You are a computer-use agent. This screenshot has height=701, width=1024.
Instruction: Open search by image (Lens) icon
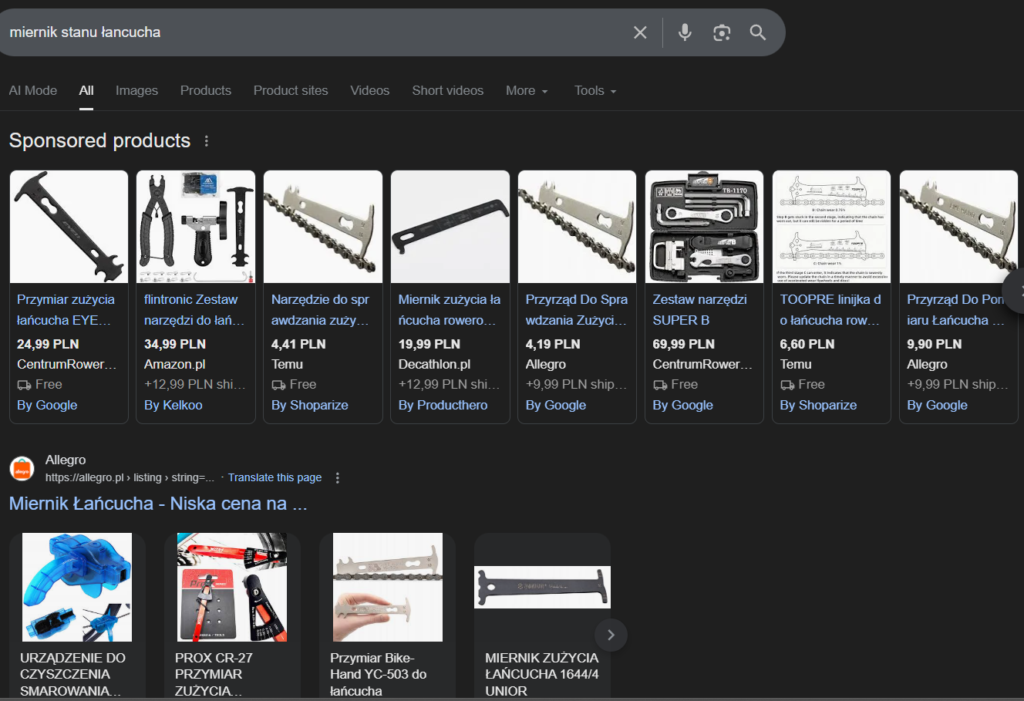(x=721, y=33)
